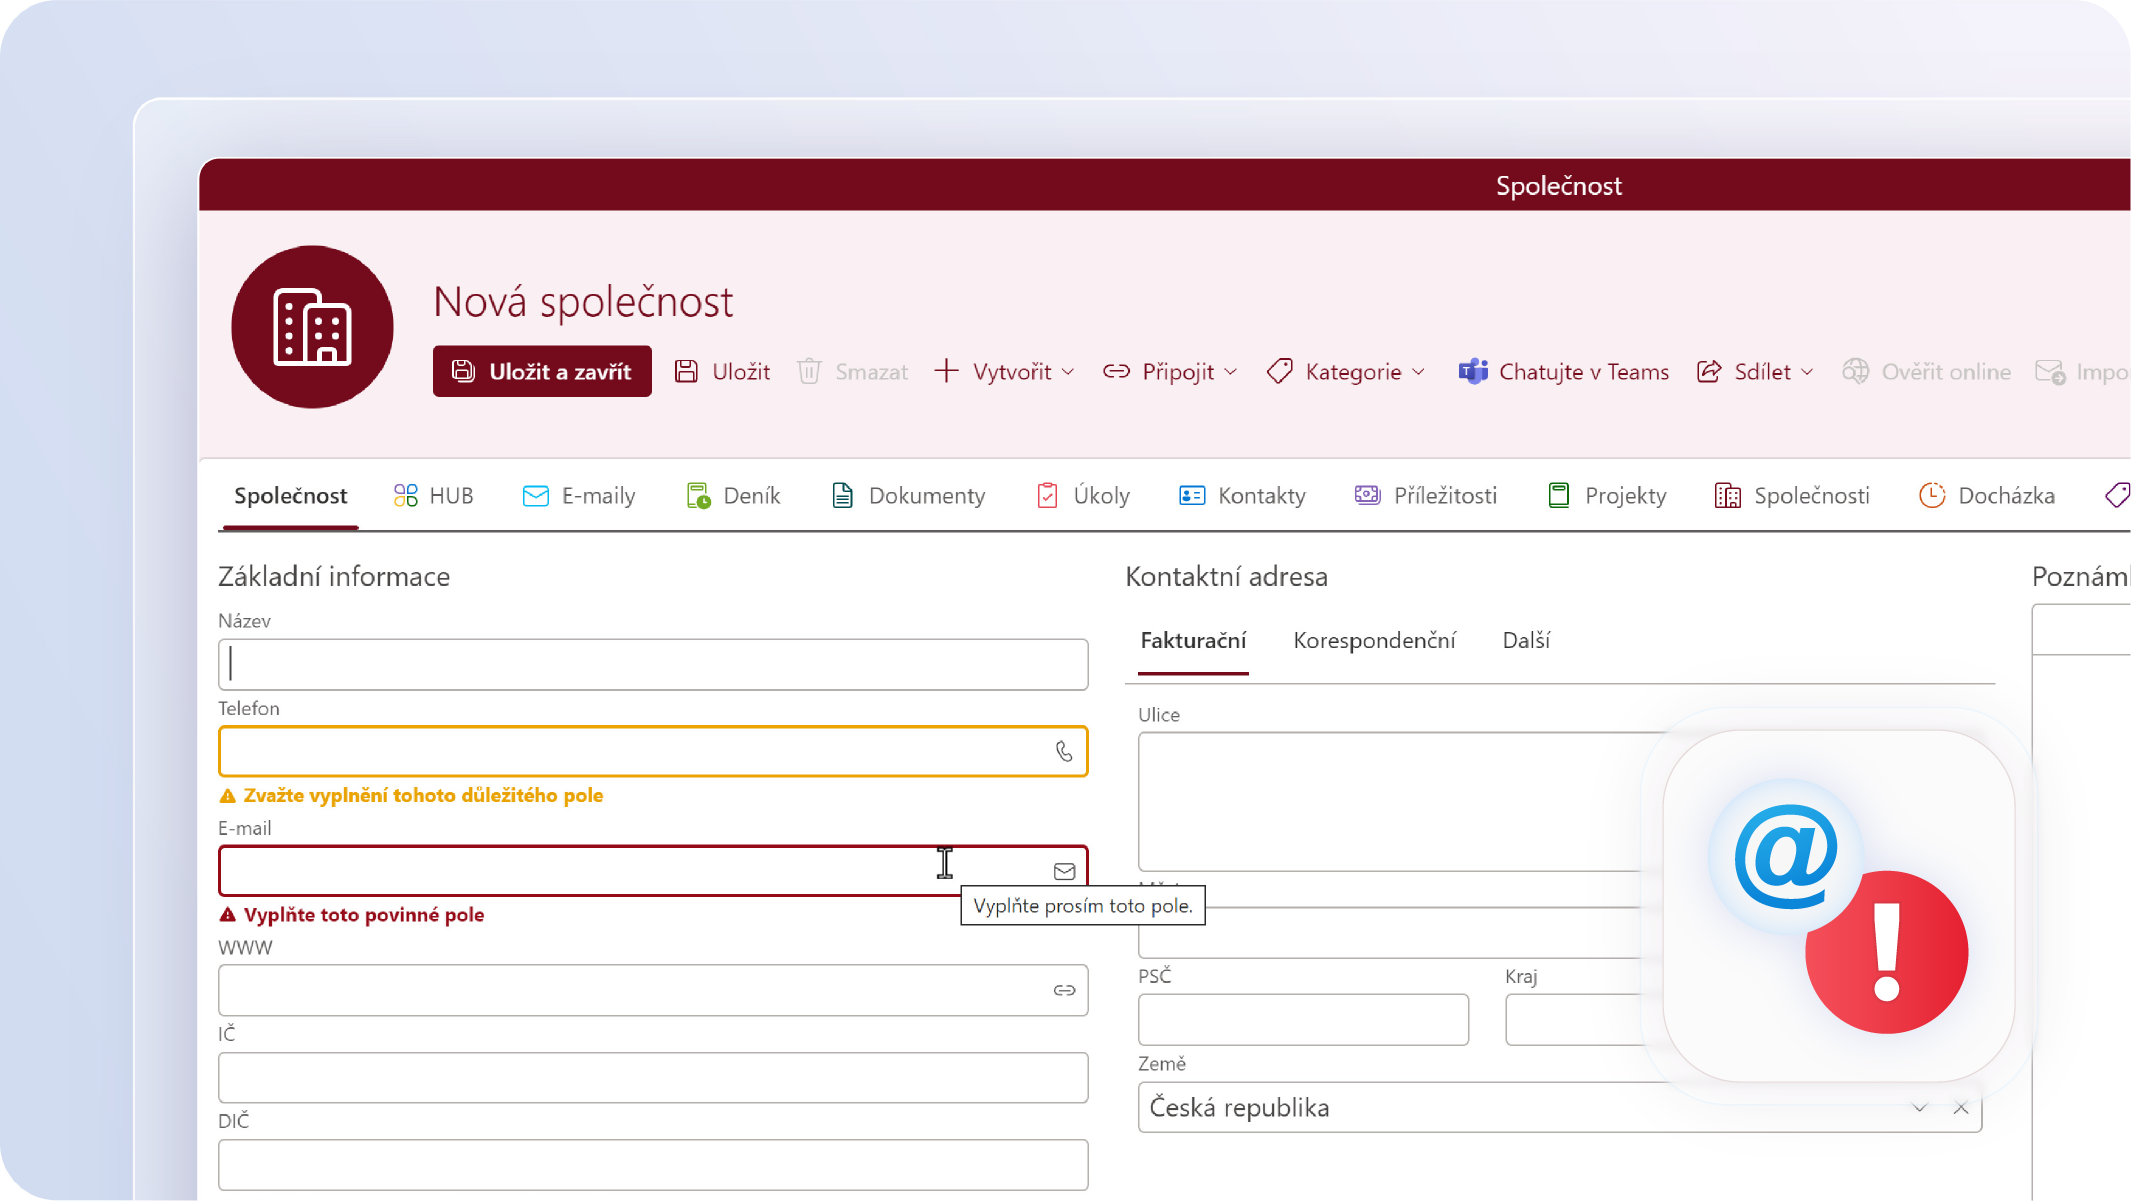
Task: Save the record with Uložit
Action: (723, 371)
